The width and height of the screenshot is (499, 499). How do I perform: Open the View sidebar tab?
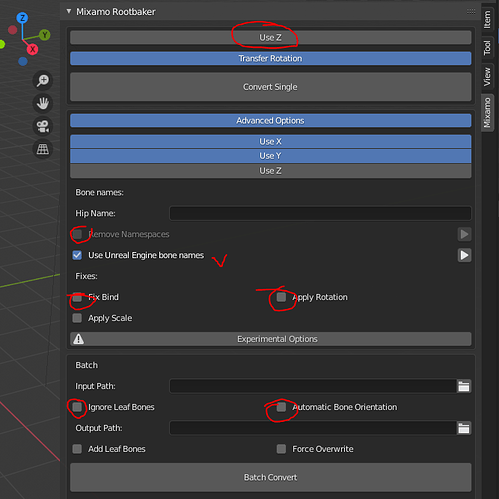[487, 77]
